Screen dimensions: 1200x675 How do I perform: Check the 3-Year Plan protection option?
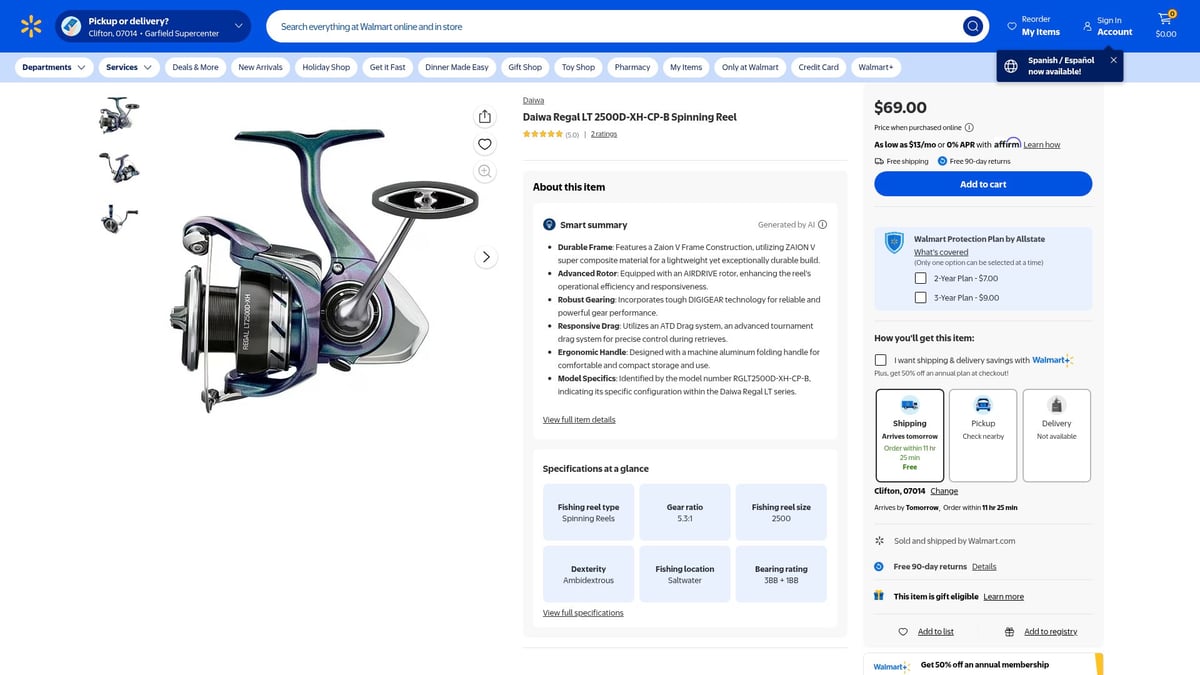(x=920, y=295)
